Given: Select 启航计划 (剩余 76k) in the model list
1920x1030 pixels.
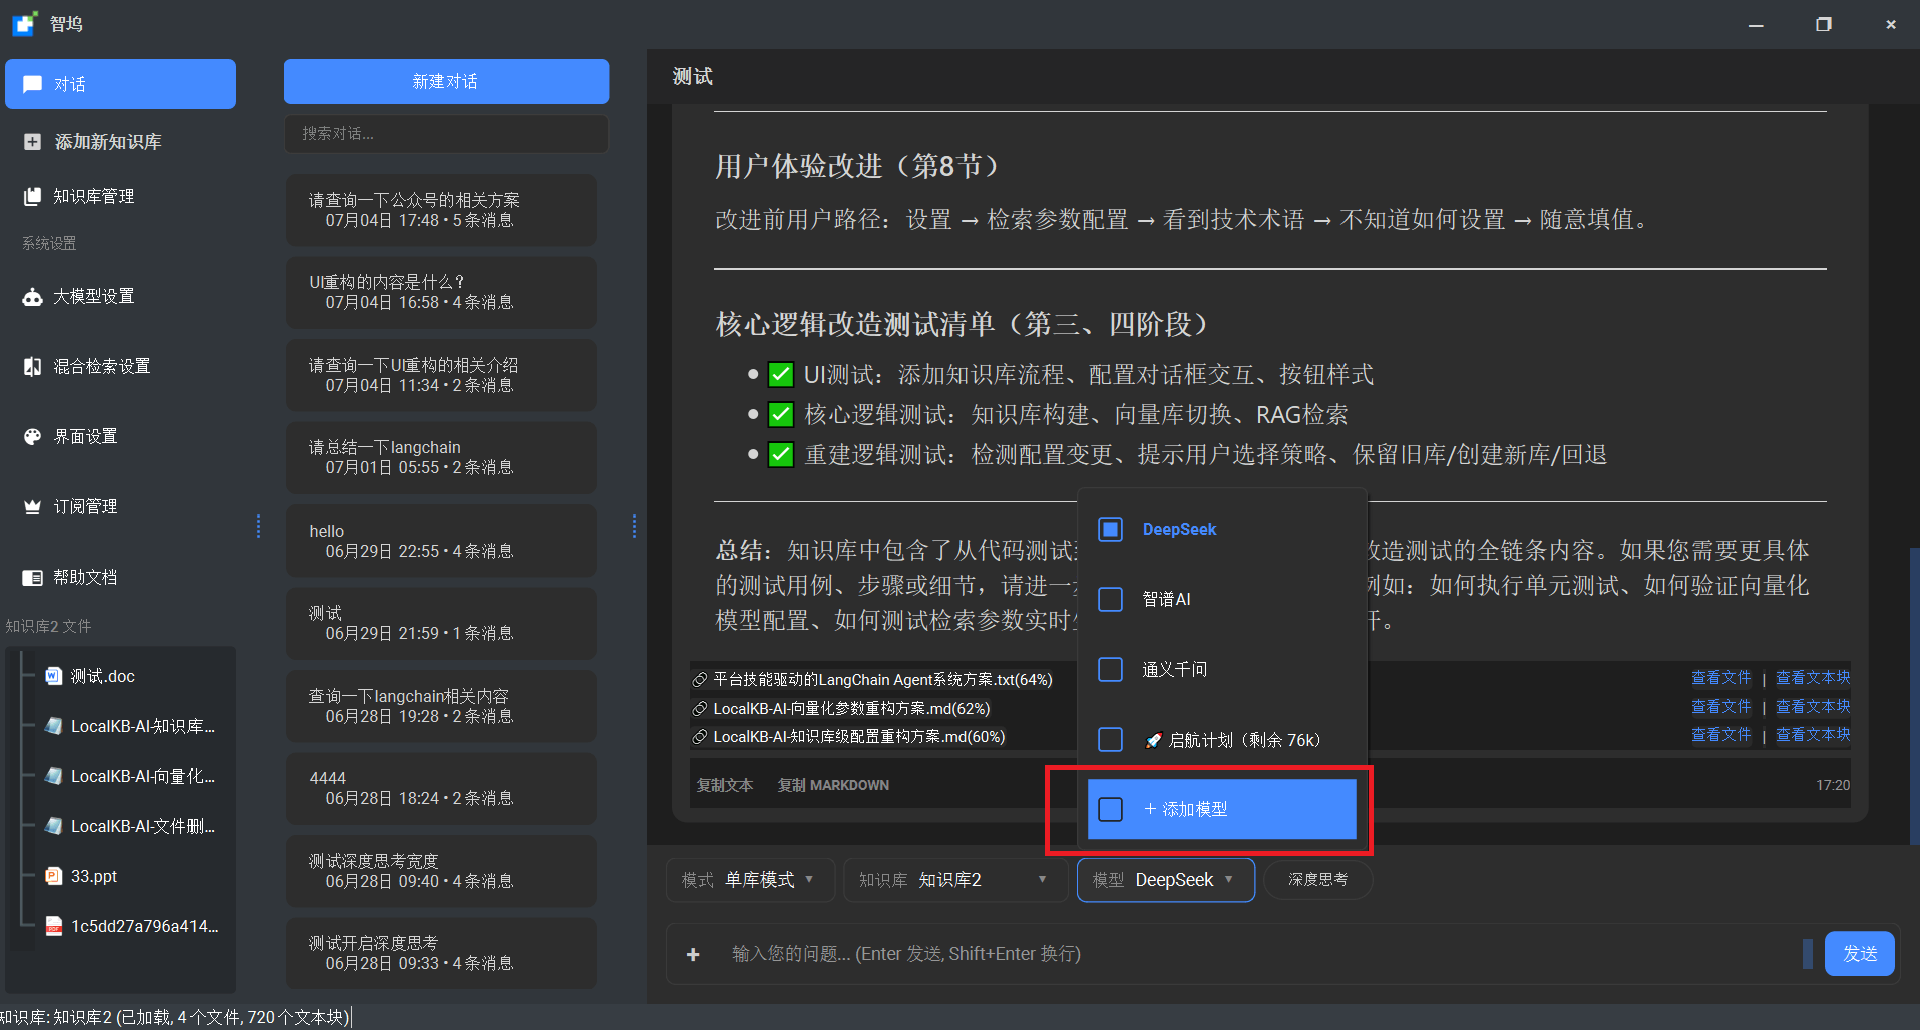Looking at the screenshot, I should point(1222,739).
